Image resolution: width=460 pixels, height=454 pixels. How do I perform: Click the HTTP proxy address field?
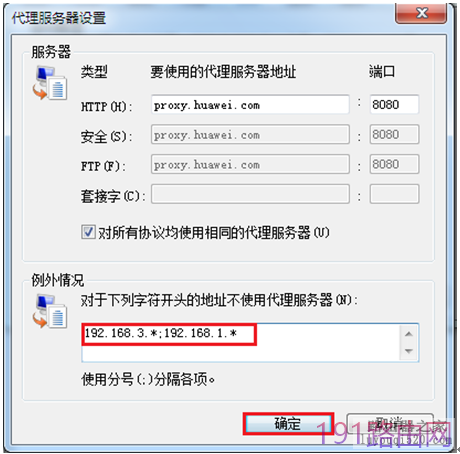(250, 105)
